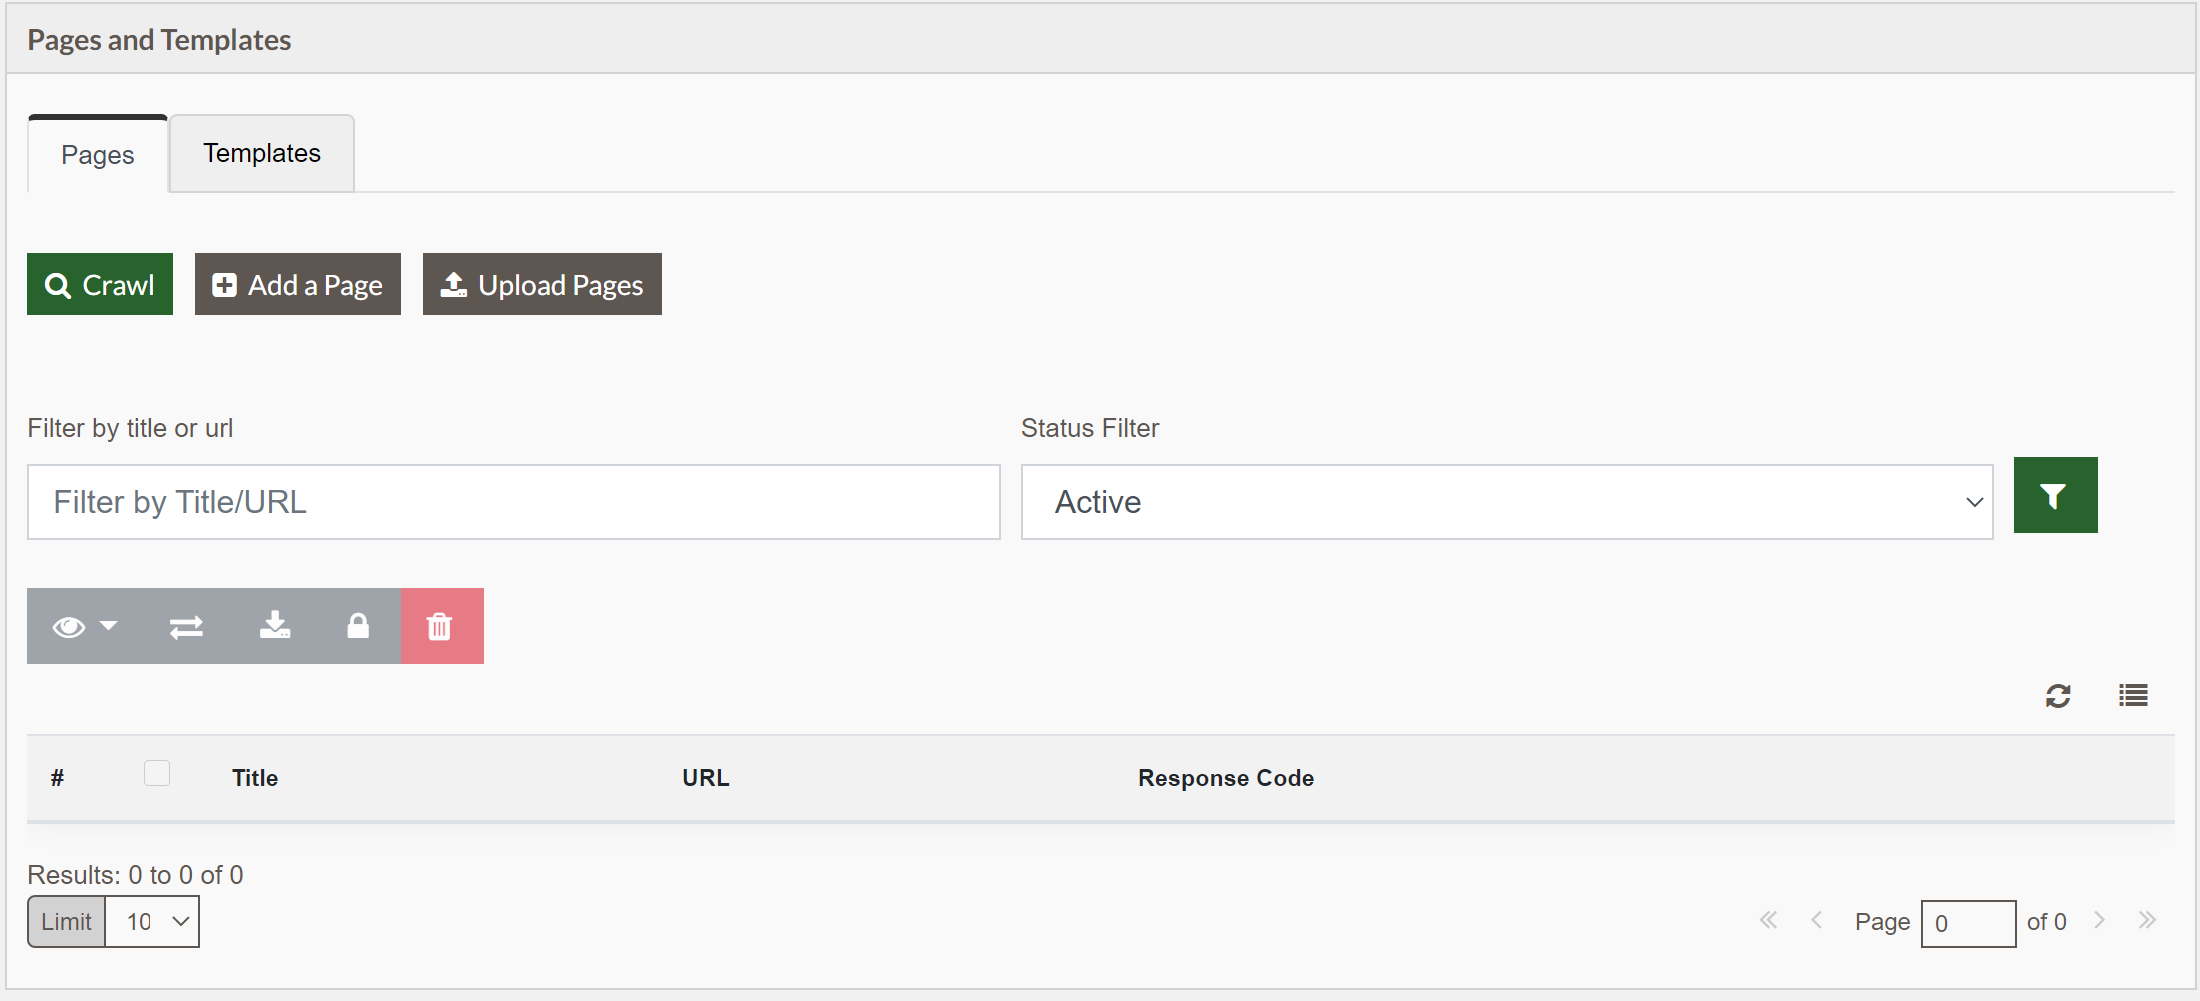This screenshot has width=2200, height=1001.
Task: Click the download toolbar icon
Action: point(275,626)
